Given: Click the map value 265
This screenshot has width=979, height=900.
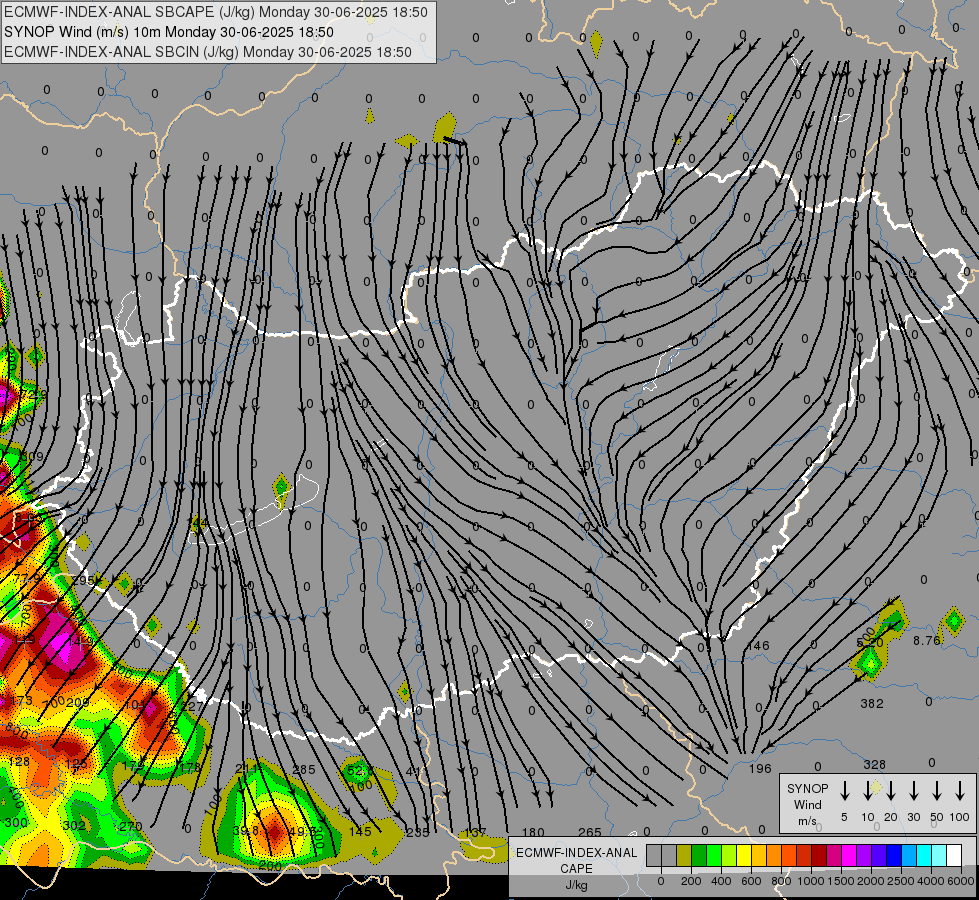Looking at the screenshot, I should coord(589,833).
